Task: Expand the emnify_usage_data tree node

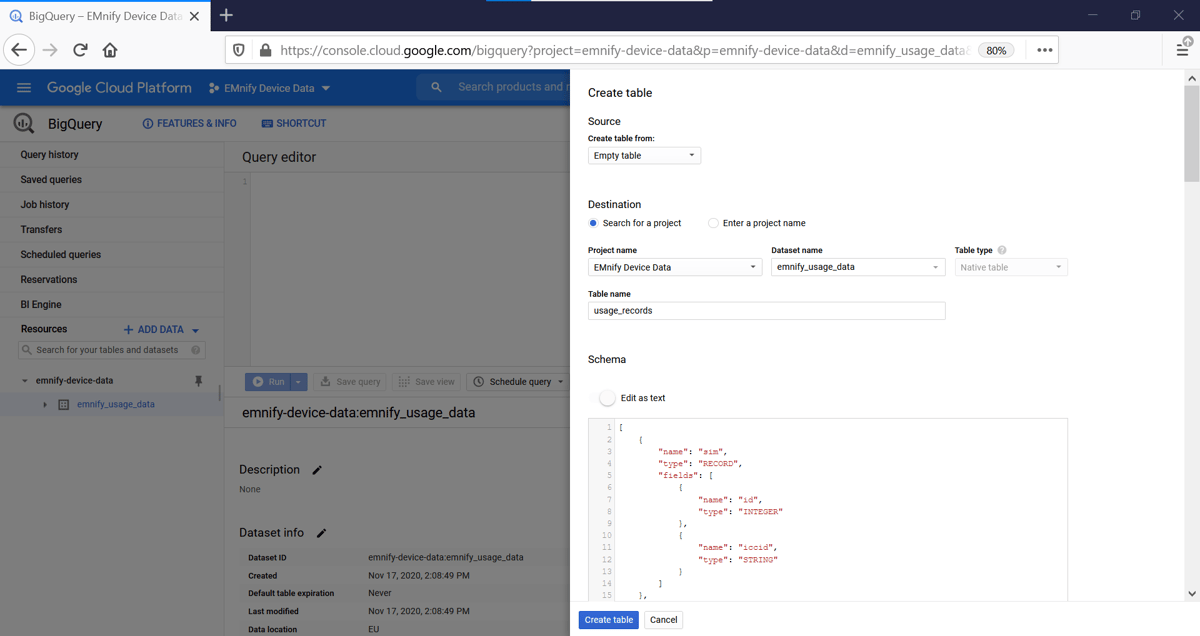Action: 45,405
